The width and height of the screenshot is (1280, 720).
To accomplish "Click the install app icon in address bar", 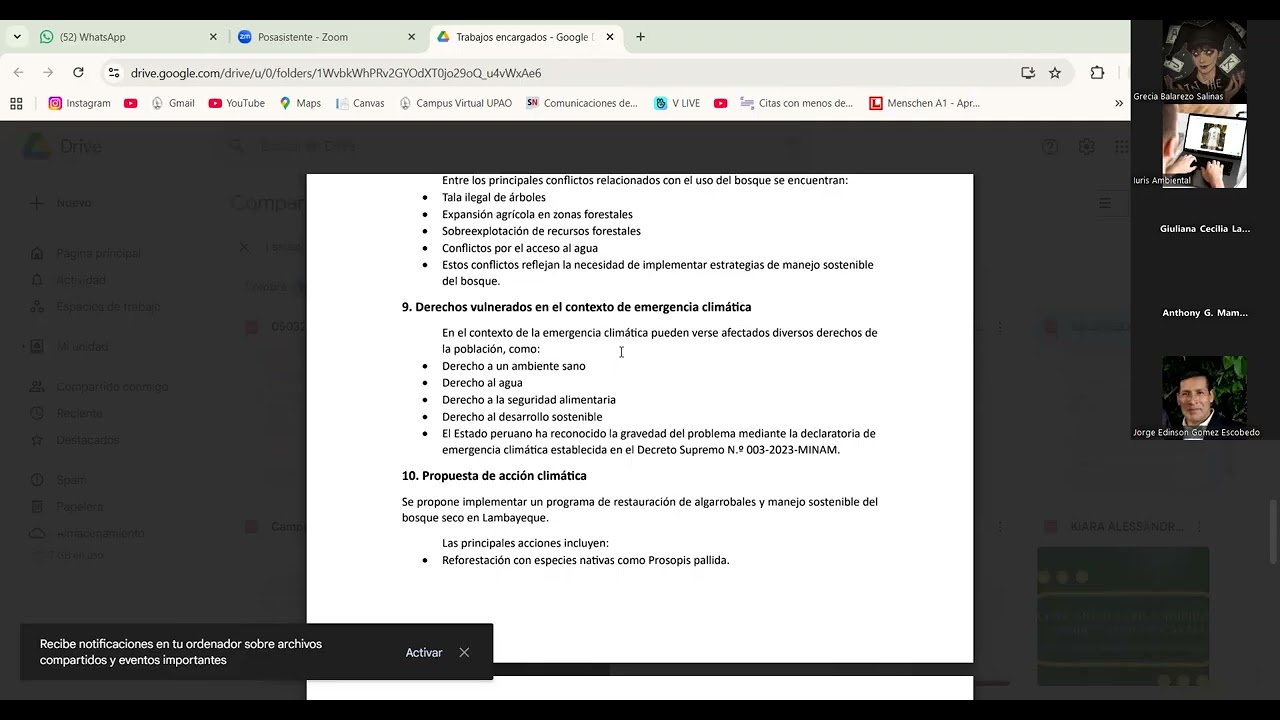I will pyautogui.click(x=1028, y=73).
